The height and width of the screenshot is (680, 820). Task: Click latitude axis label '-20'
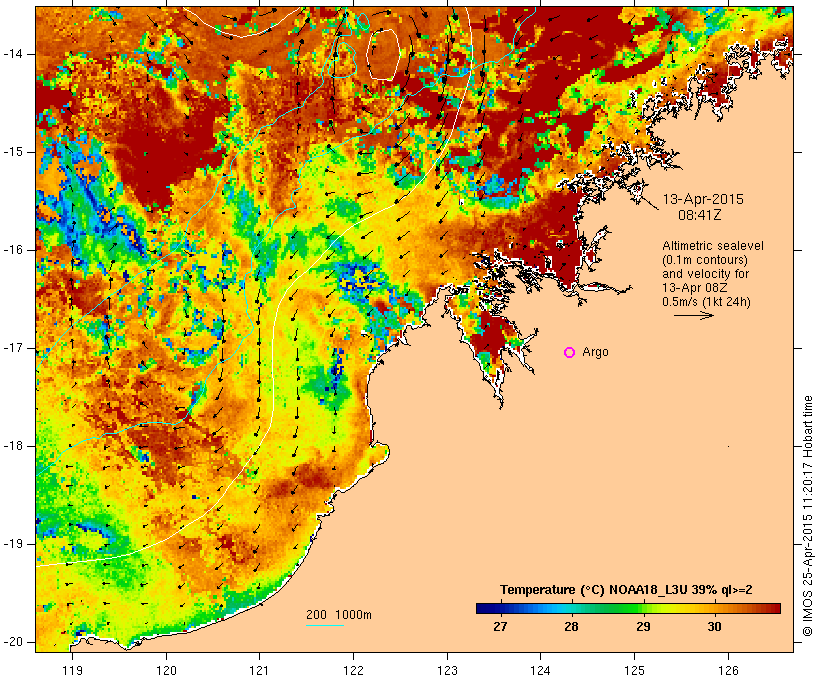[12, 642]
